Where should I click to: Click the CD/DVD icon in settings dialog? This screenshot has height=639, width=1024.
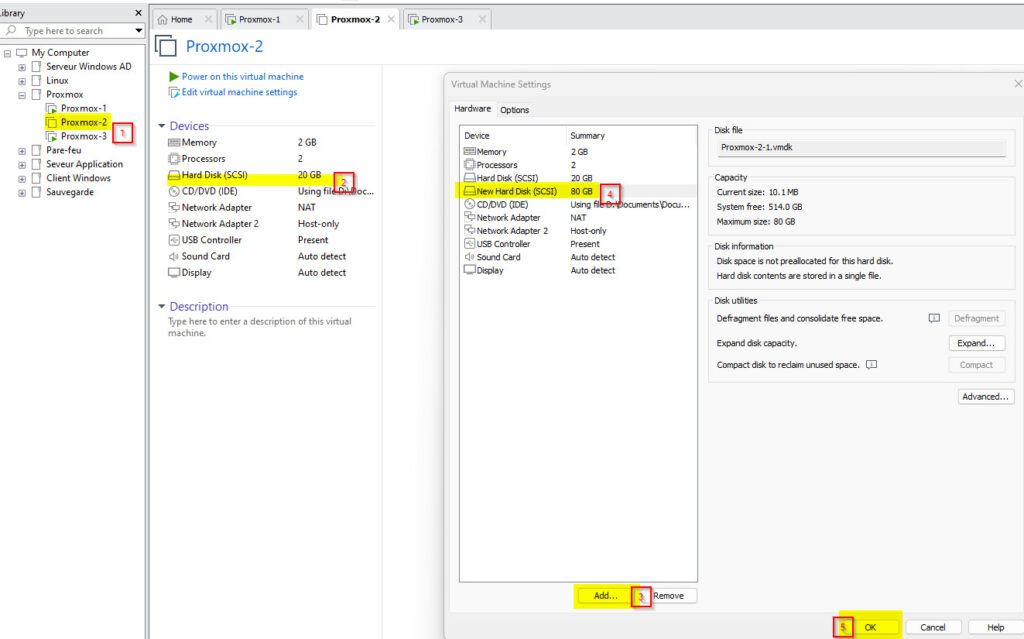point(470,205)
